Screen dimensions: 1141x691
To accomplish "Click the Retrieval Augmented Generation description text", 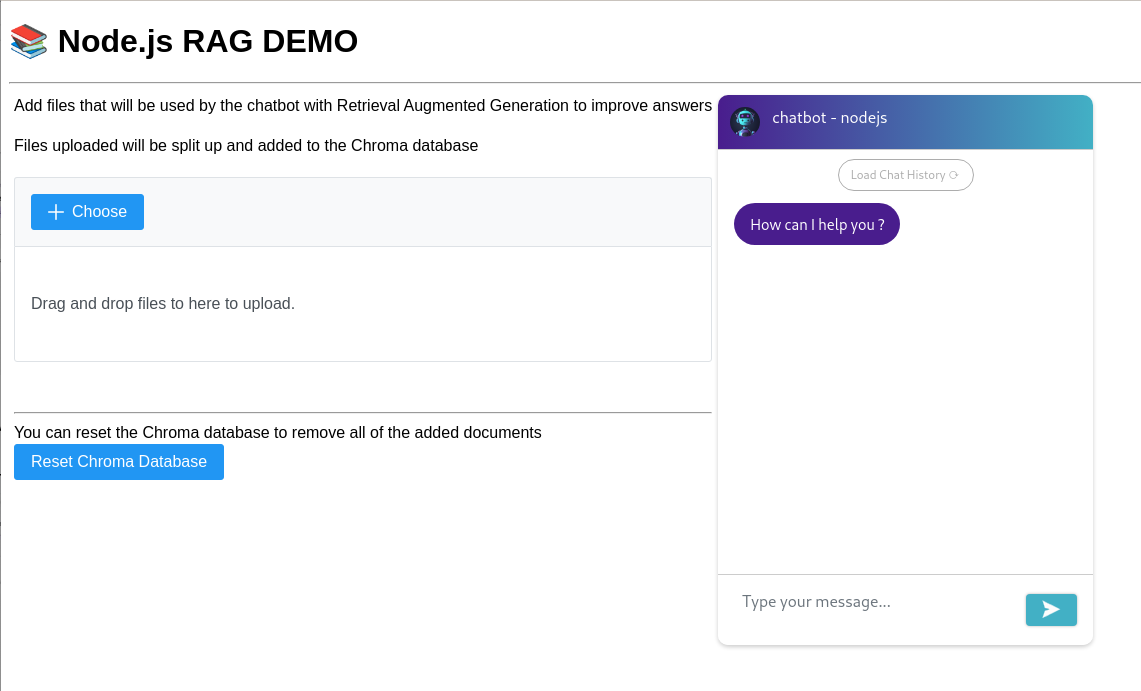I will (362, 105).
